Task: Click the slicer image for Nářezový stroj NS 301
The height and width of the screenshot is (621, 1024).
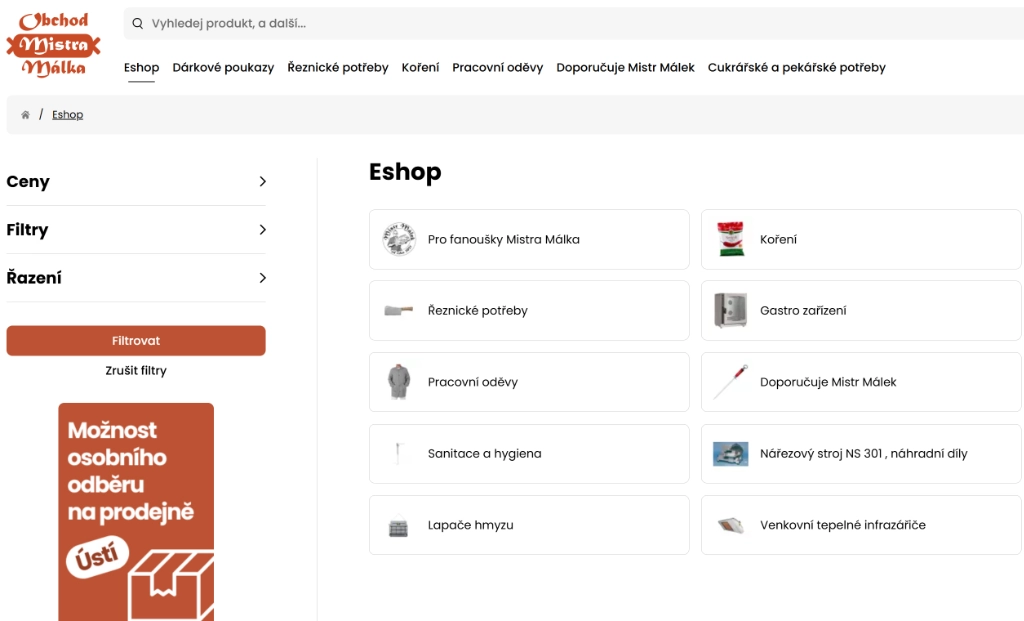Action: (x=730, y=454)
